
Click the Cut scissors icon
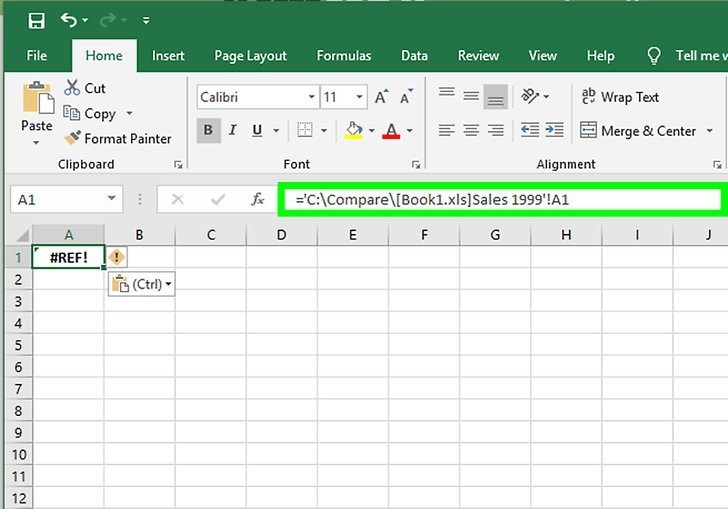[x=72, y=88]
